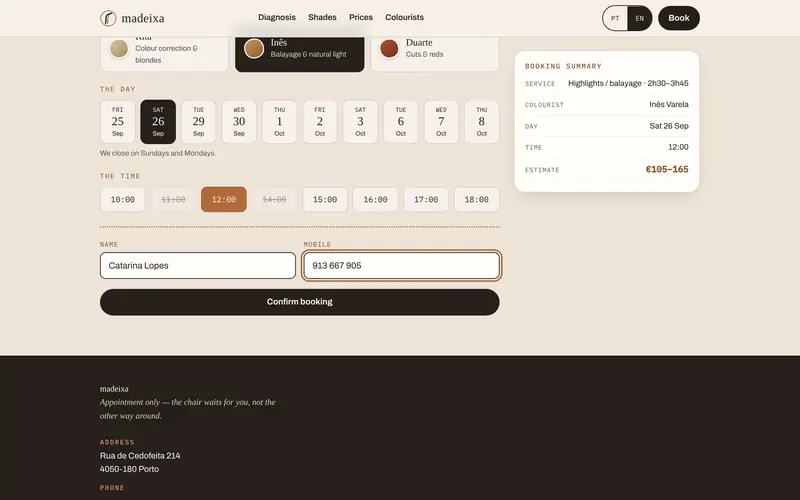The width and height of the screenshot is (800, 500).
Task: Click the €105–165 estimate value
Action: pos(667,169)
